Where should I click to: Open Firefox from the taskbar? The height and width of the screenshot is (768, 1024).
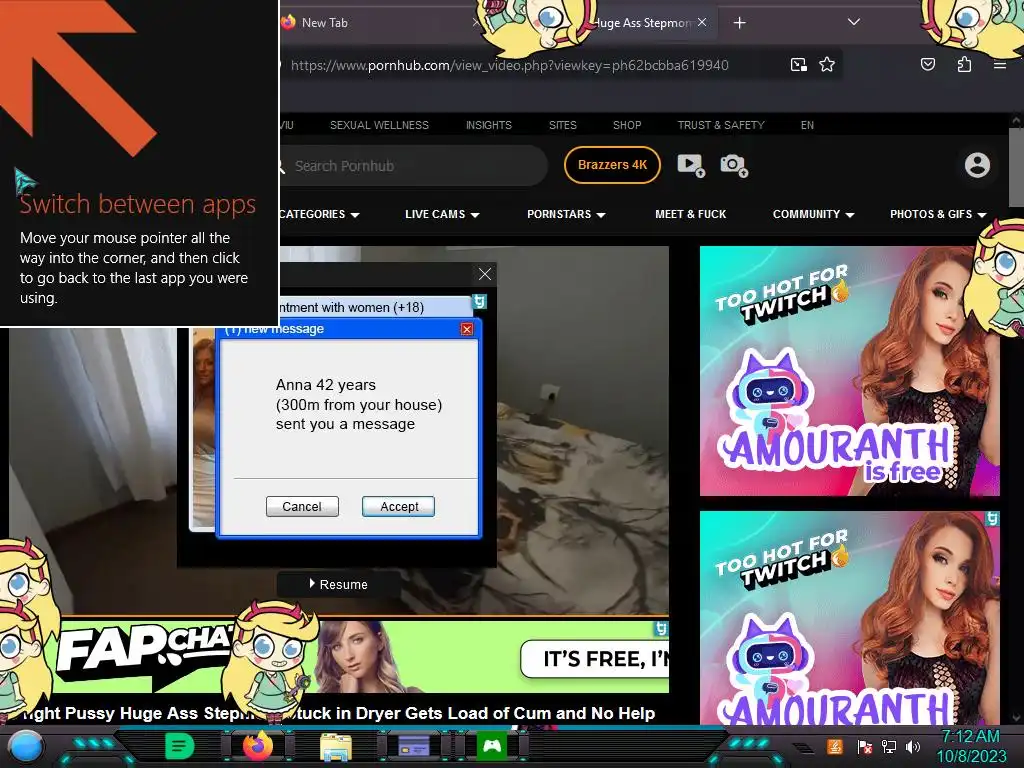tap(257, 746)
